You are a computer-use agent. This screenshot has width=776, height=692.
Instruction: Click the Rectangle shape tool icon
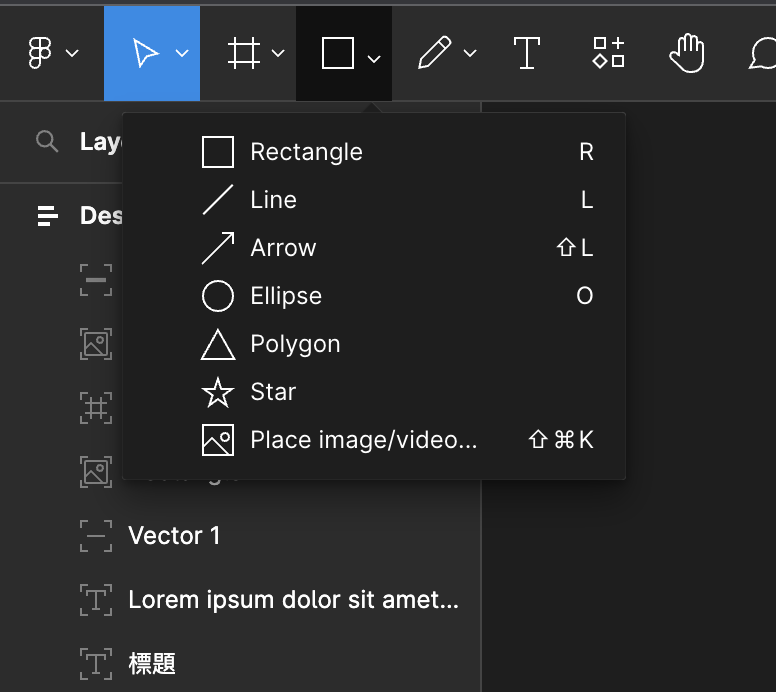337,54
